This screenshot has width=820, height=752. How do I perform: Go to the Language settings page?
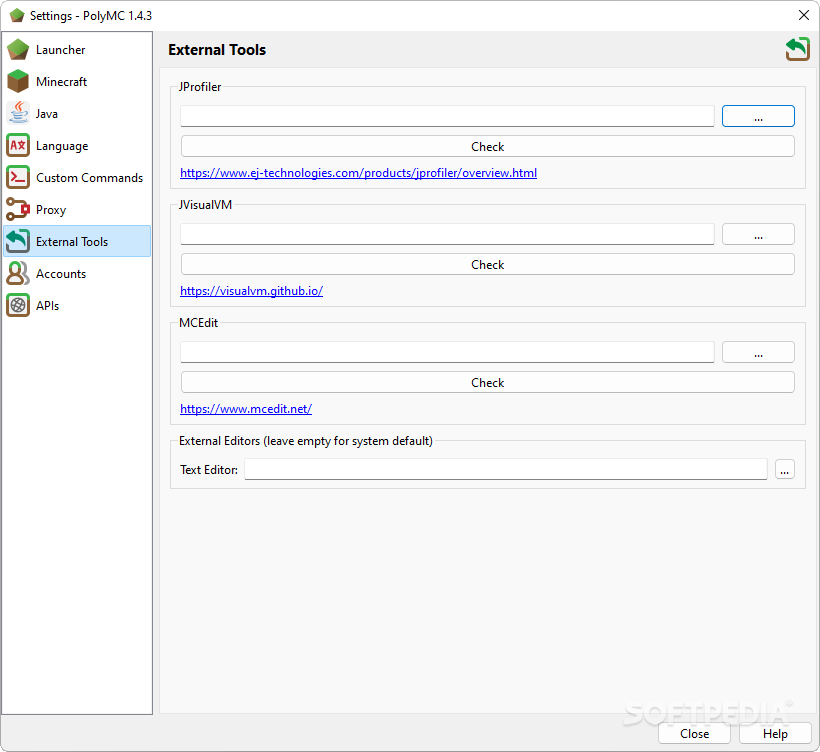(77, 145)
